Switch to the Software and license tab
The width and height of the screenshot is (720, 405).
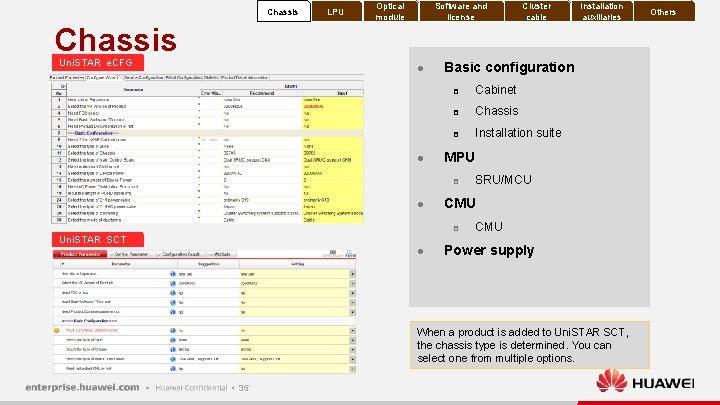[x=461, y=11]
